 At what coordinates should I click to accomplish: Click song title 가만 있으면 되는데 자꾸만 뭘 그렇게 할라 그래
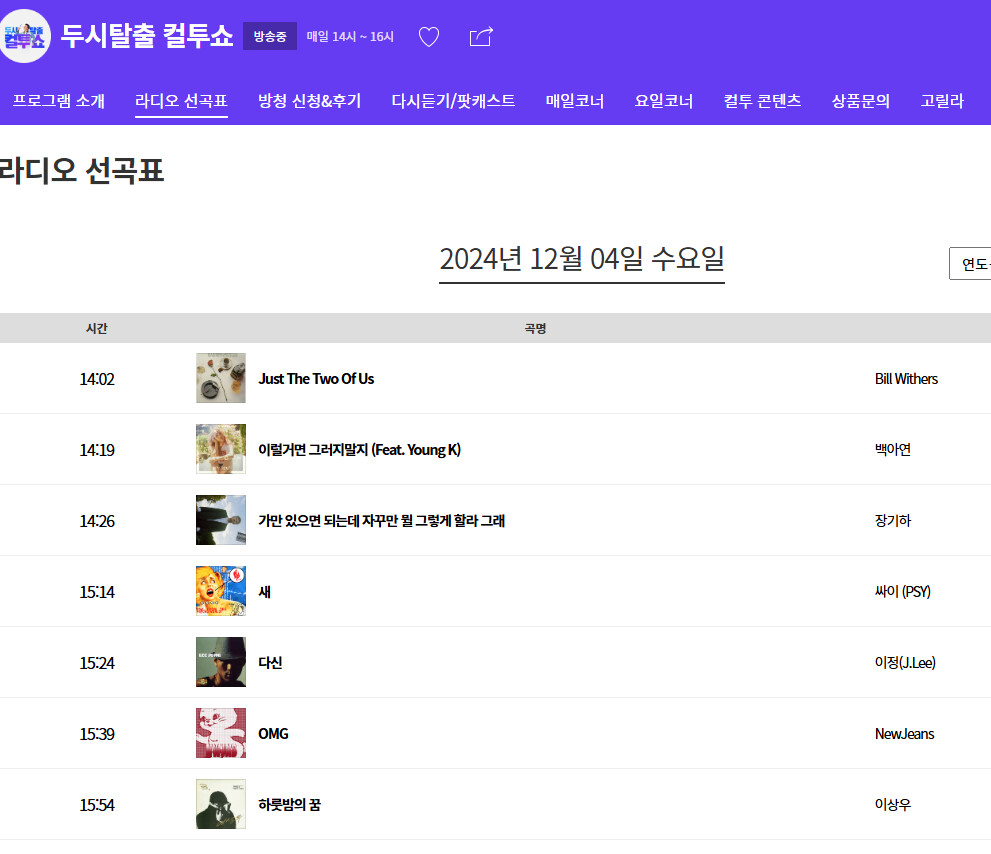[x=382, y=521]
